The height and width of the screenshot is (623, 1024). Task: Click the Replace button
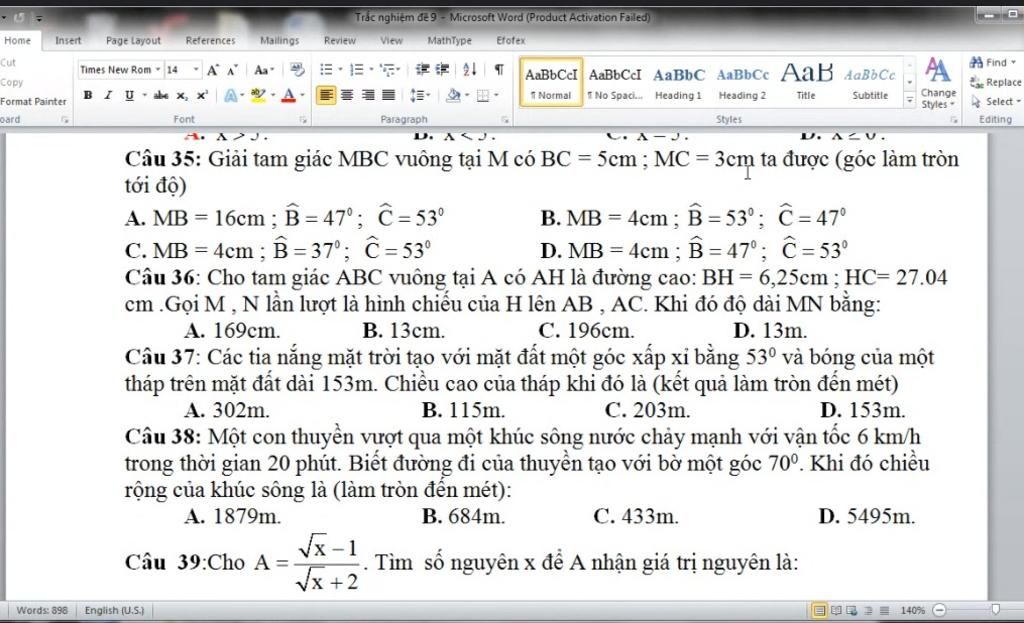995,82
